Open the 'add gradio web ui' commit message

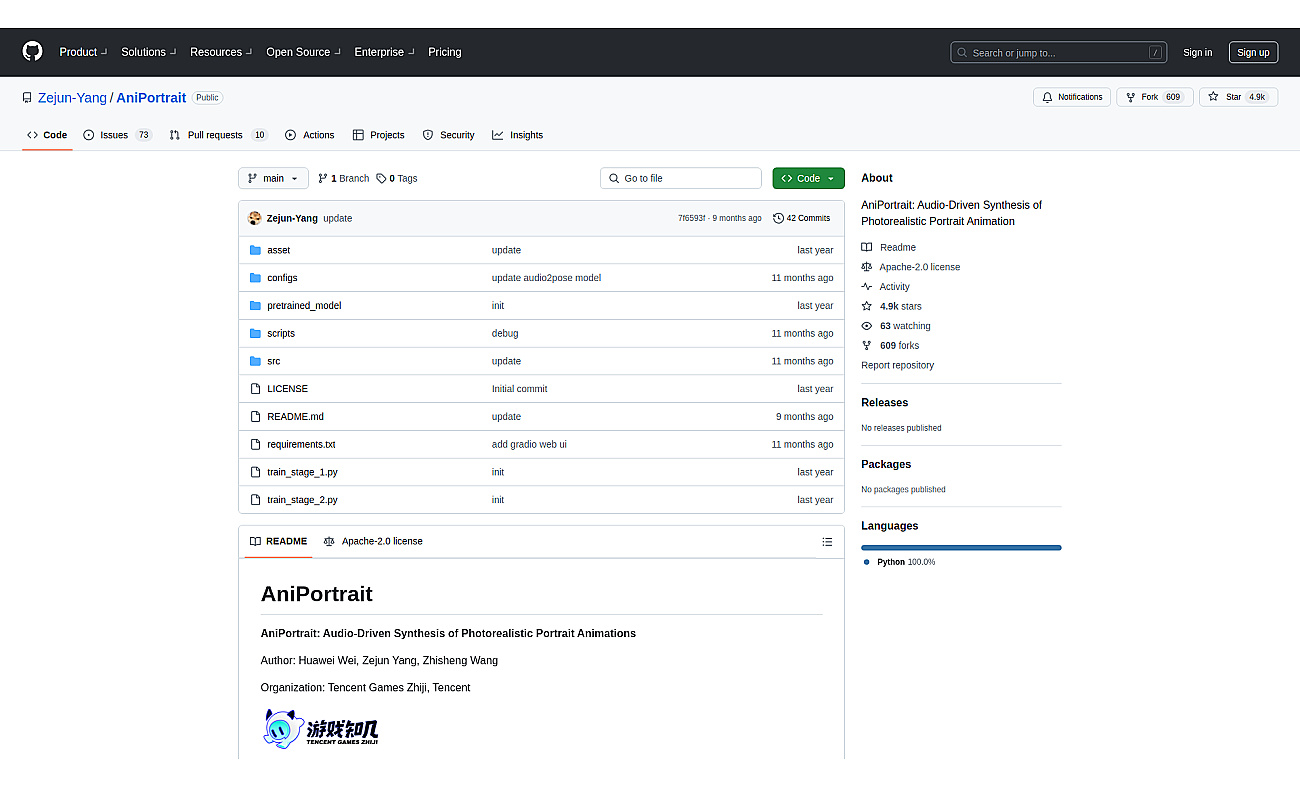click(529, 444)
